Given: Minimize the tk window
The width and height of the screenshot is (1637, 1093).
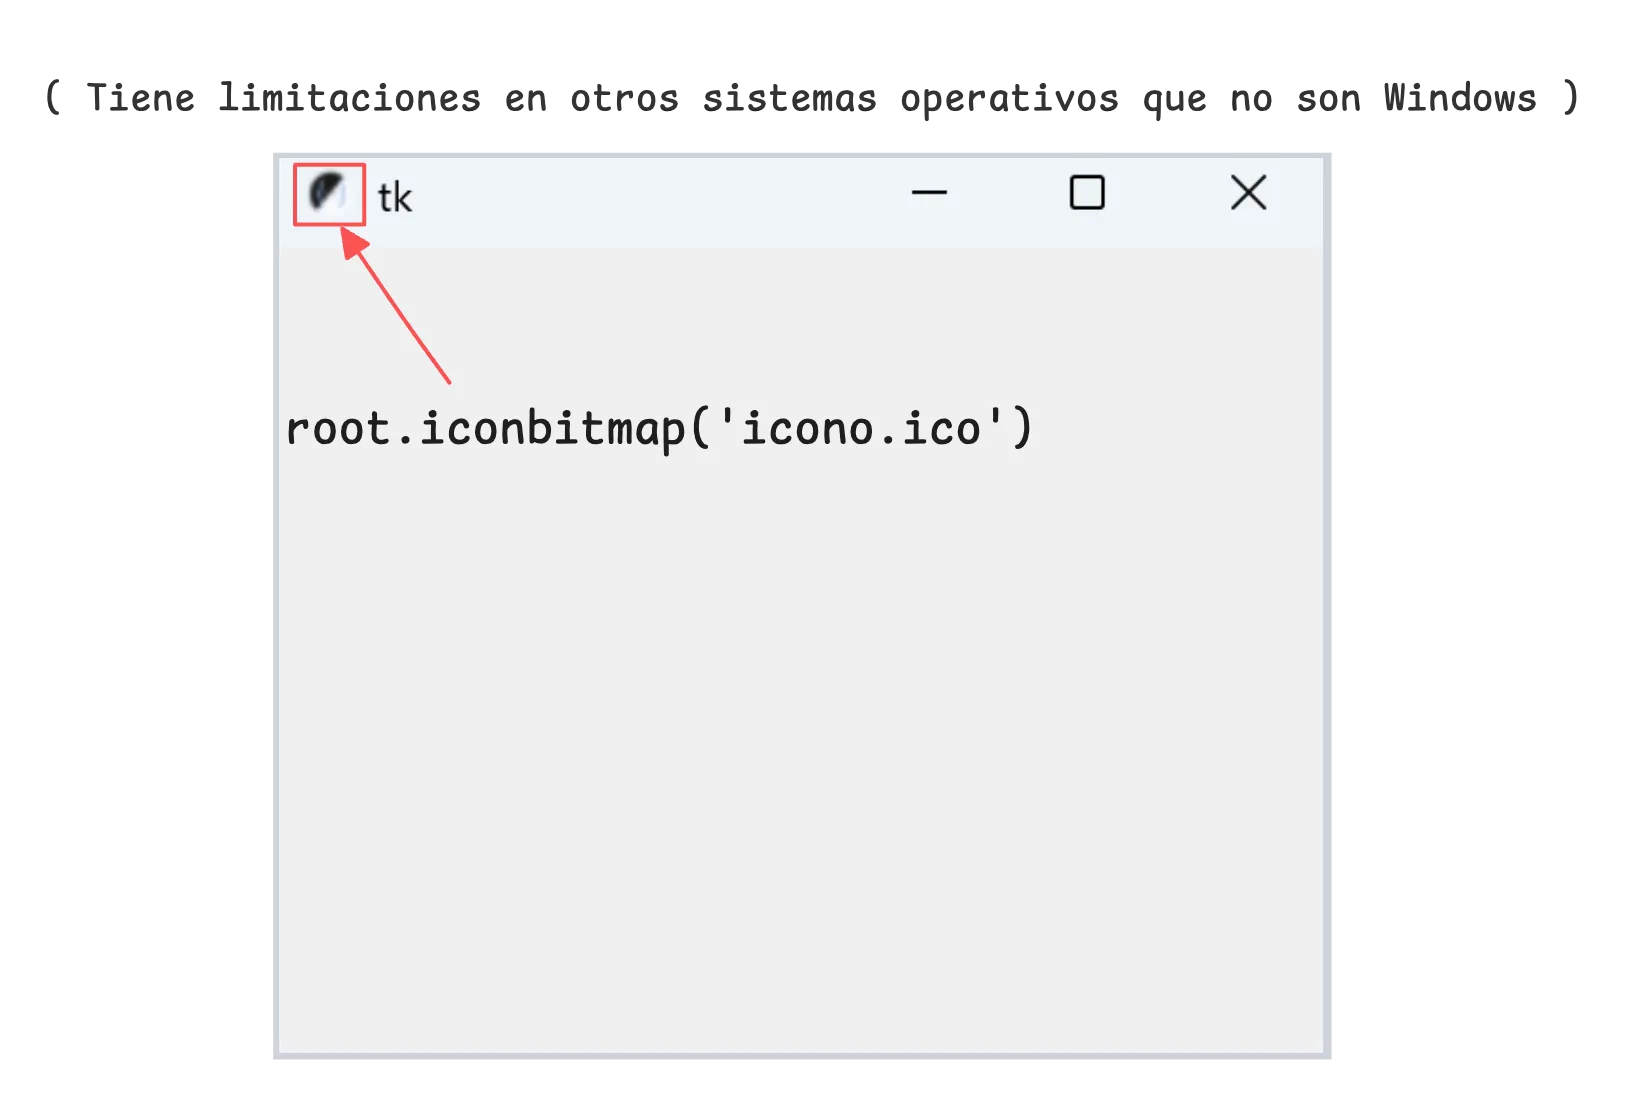Looking at the screenshot, I should pos(929,193).
